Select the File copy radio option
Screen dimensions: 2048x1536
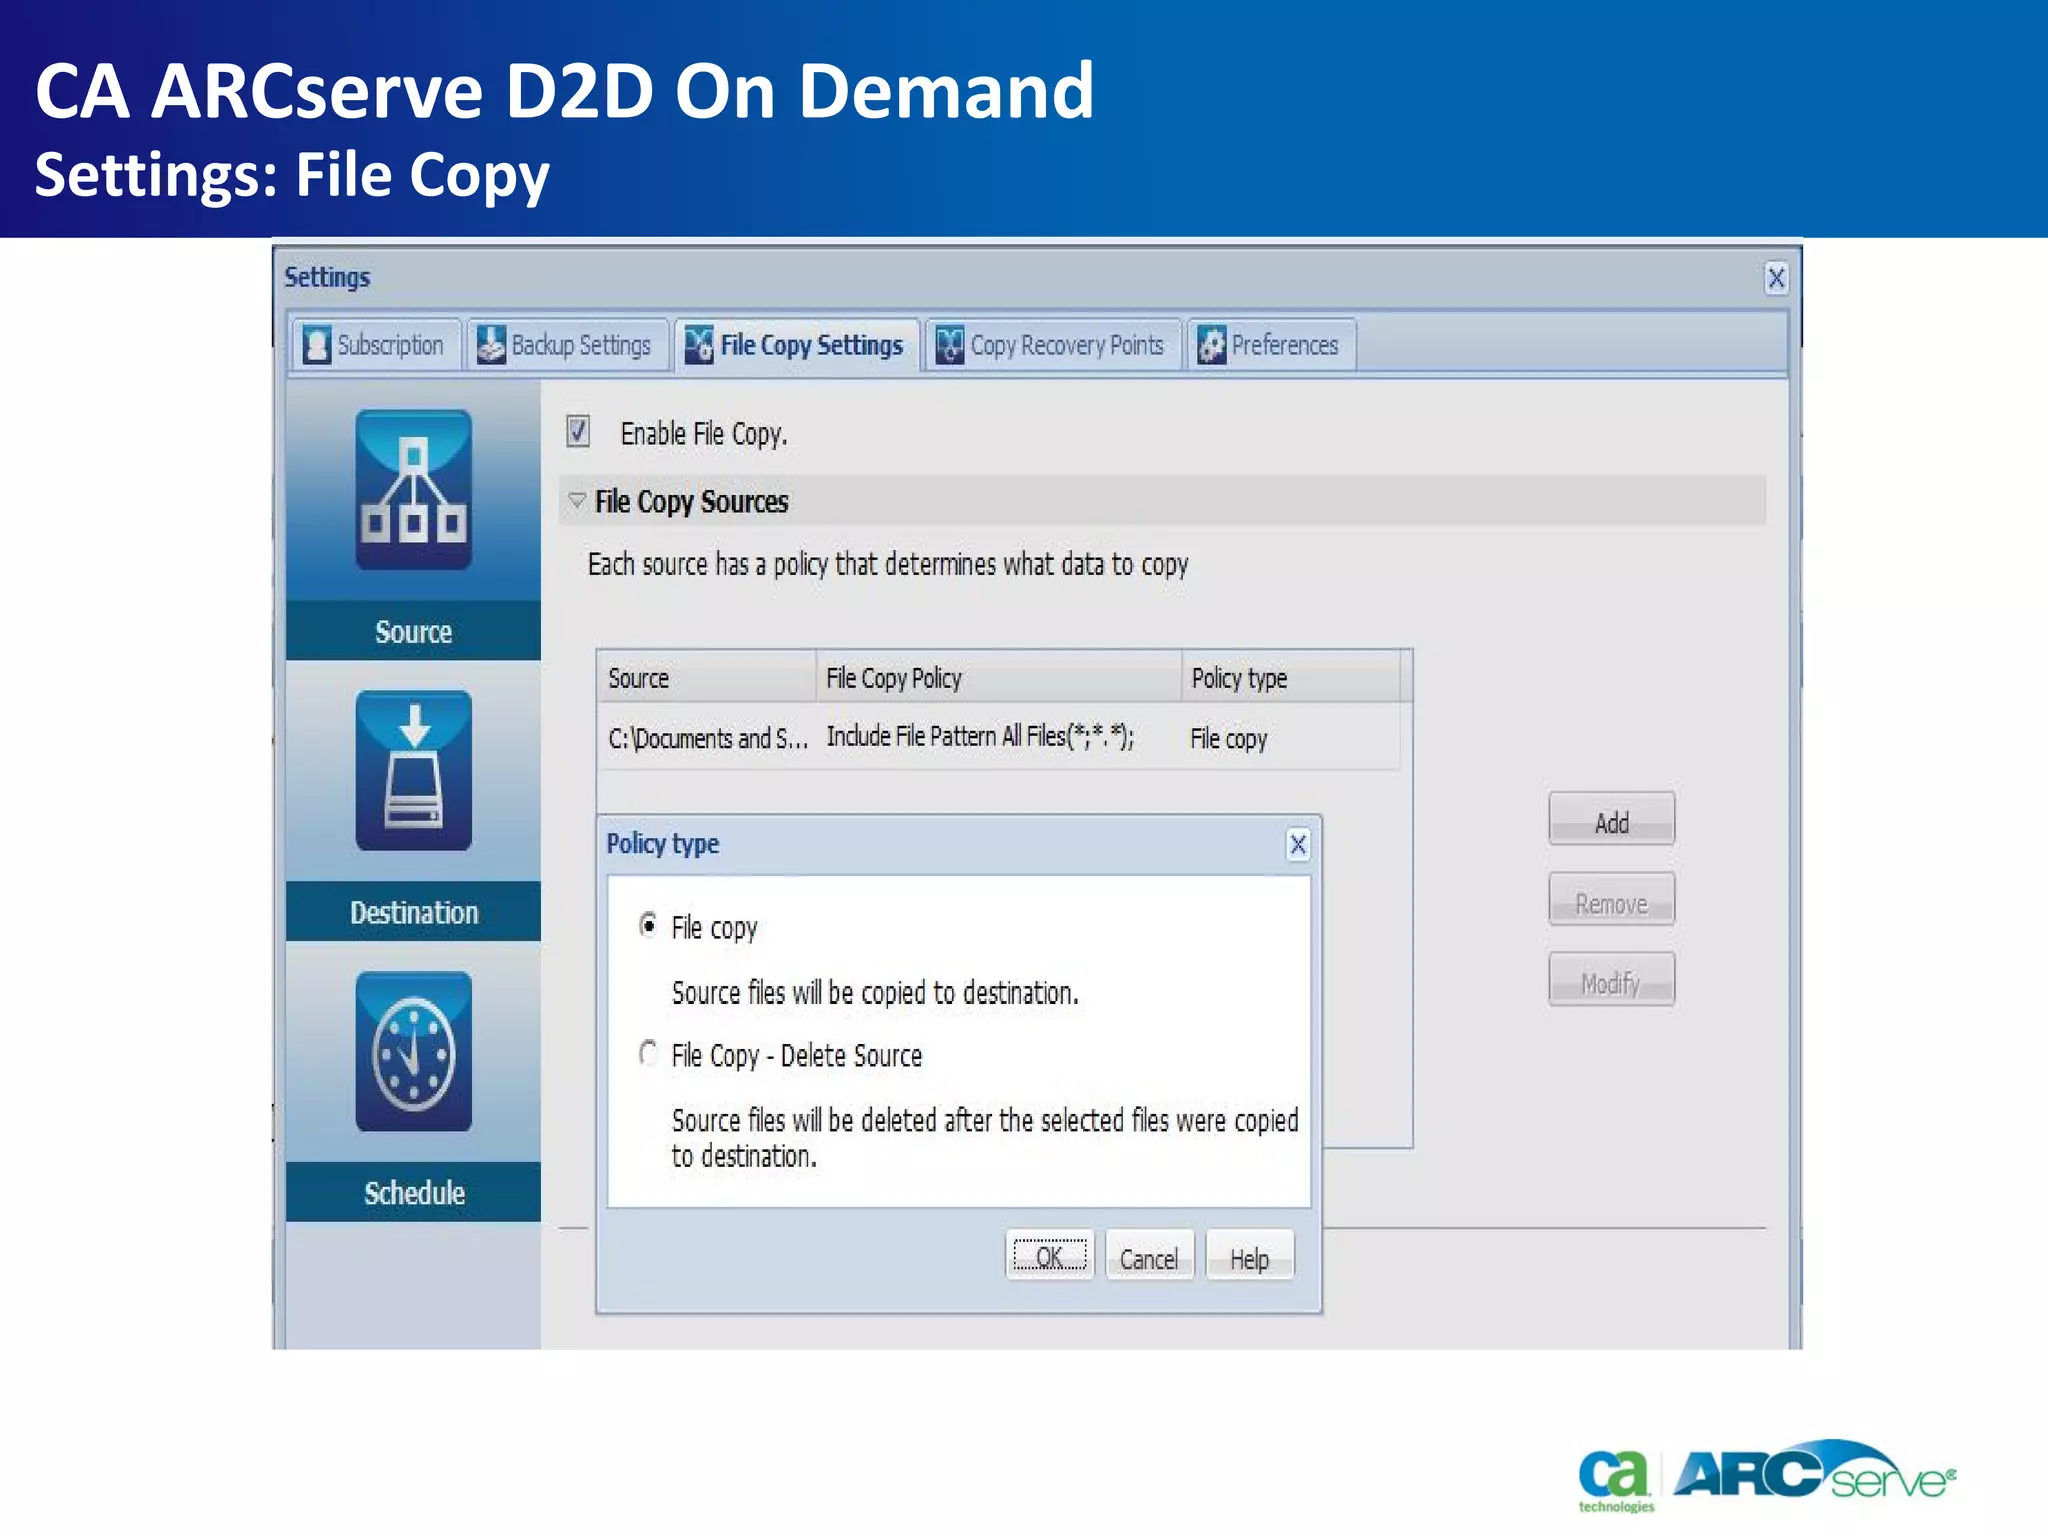(648, 926)
